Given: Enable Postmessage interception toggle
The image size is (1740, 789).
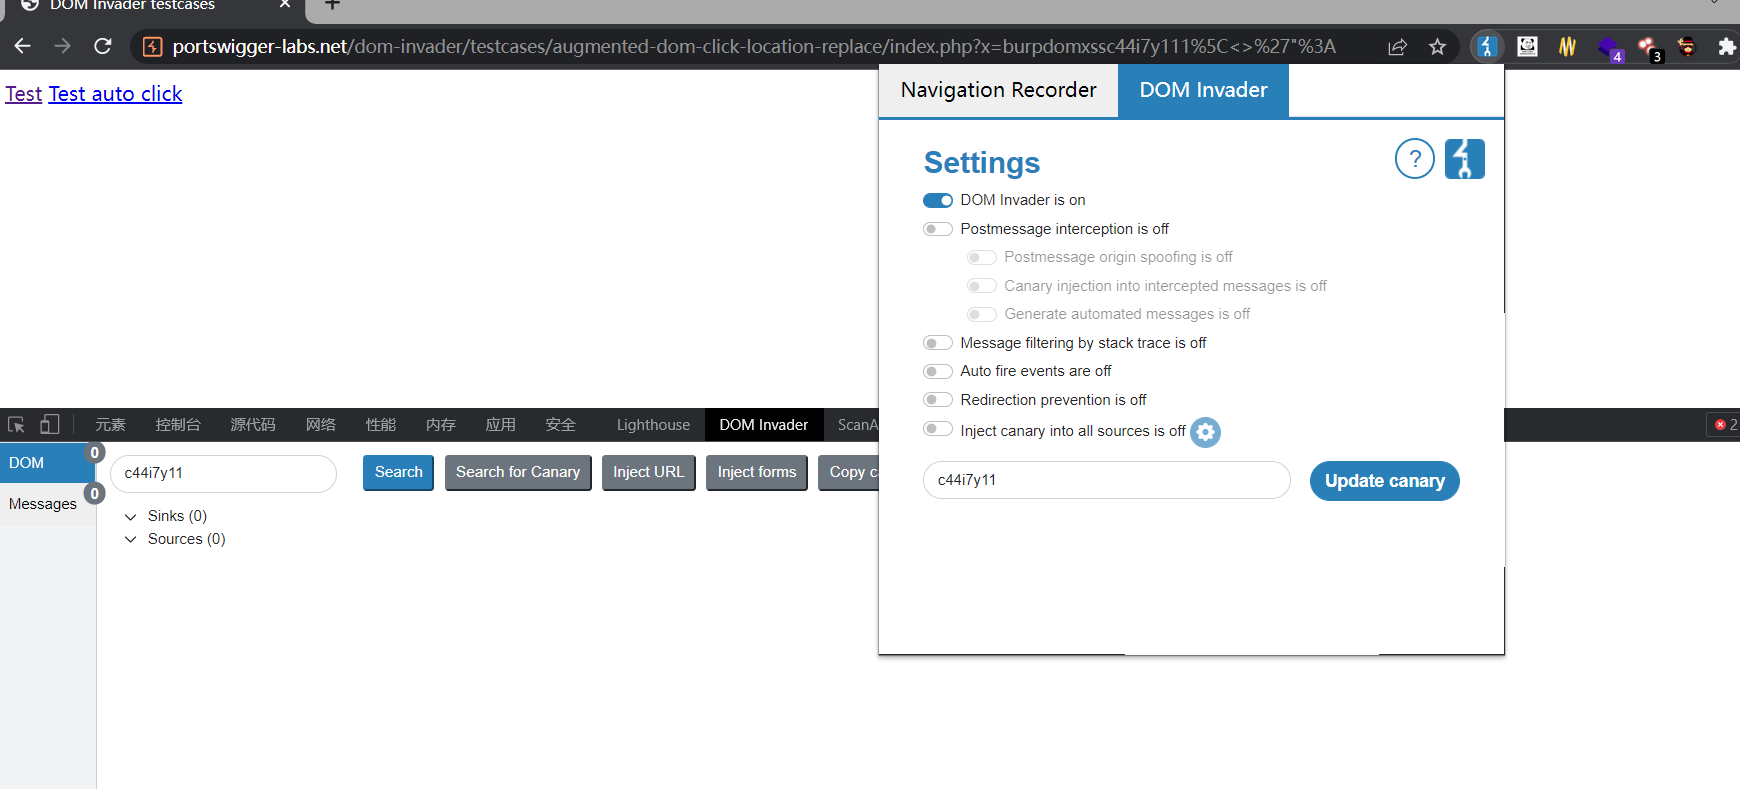Looking at the screenshot, I should tap(938, 229).
